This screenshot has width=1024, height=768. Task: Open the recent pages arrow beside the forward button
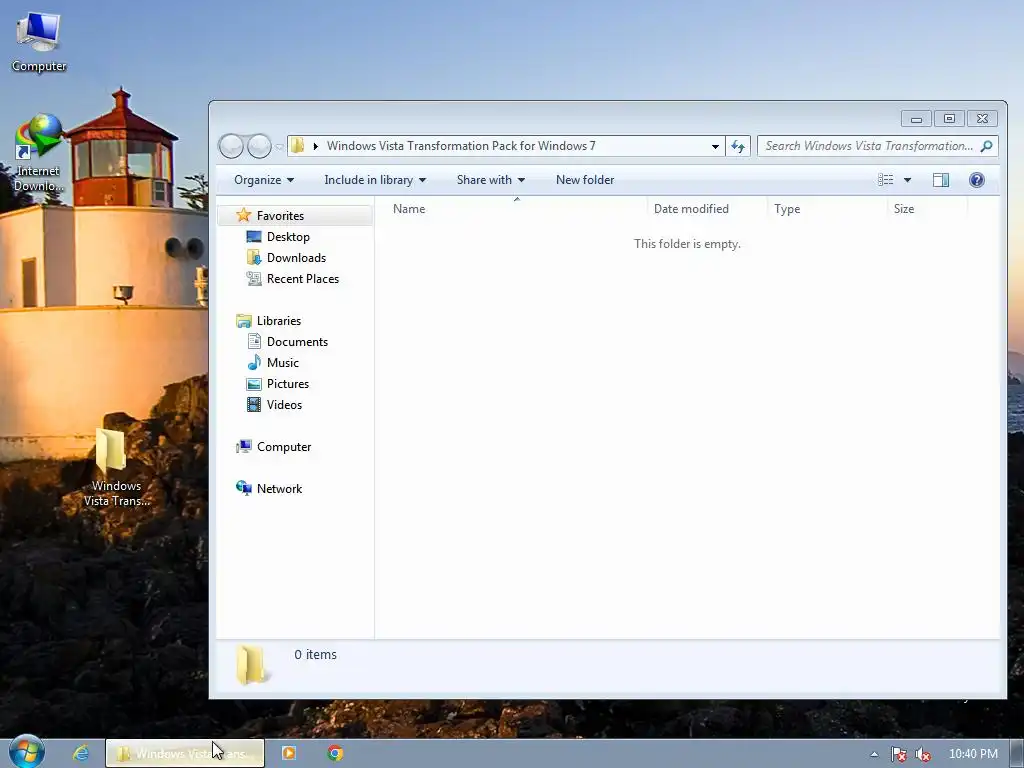pyautogui.click(x=280, y=147)
